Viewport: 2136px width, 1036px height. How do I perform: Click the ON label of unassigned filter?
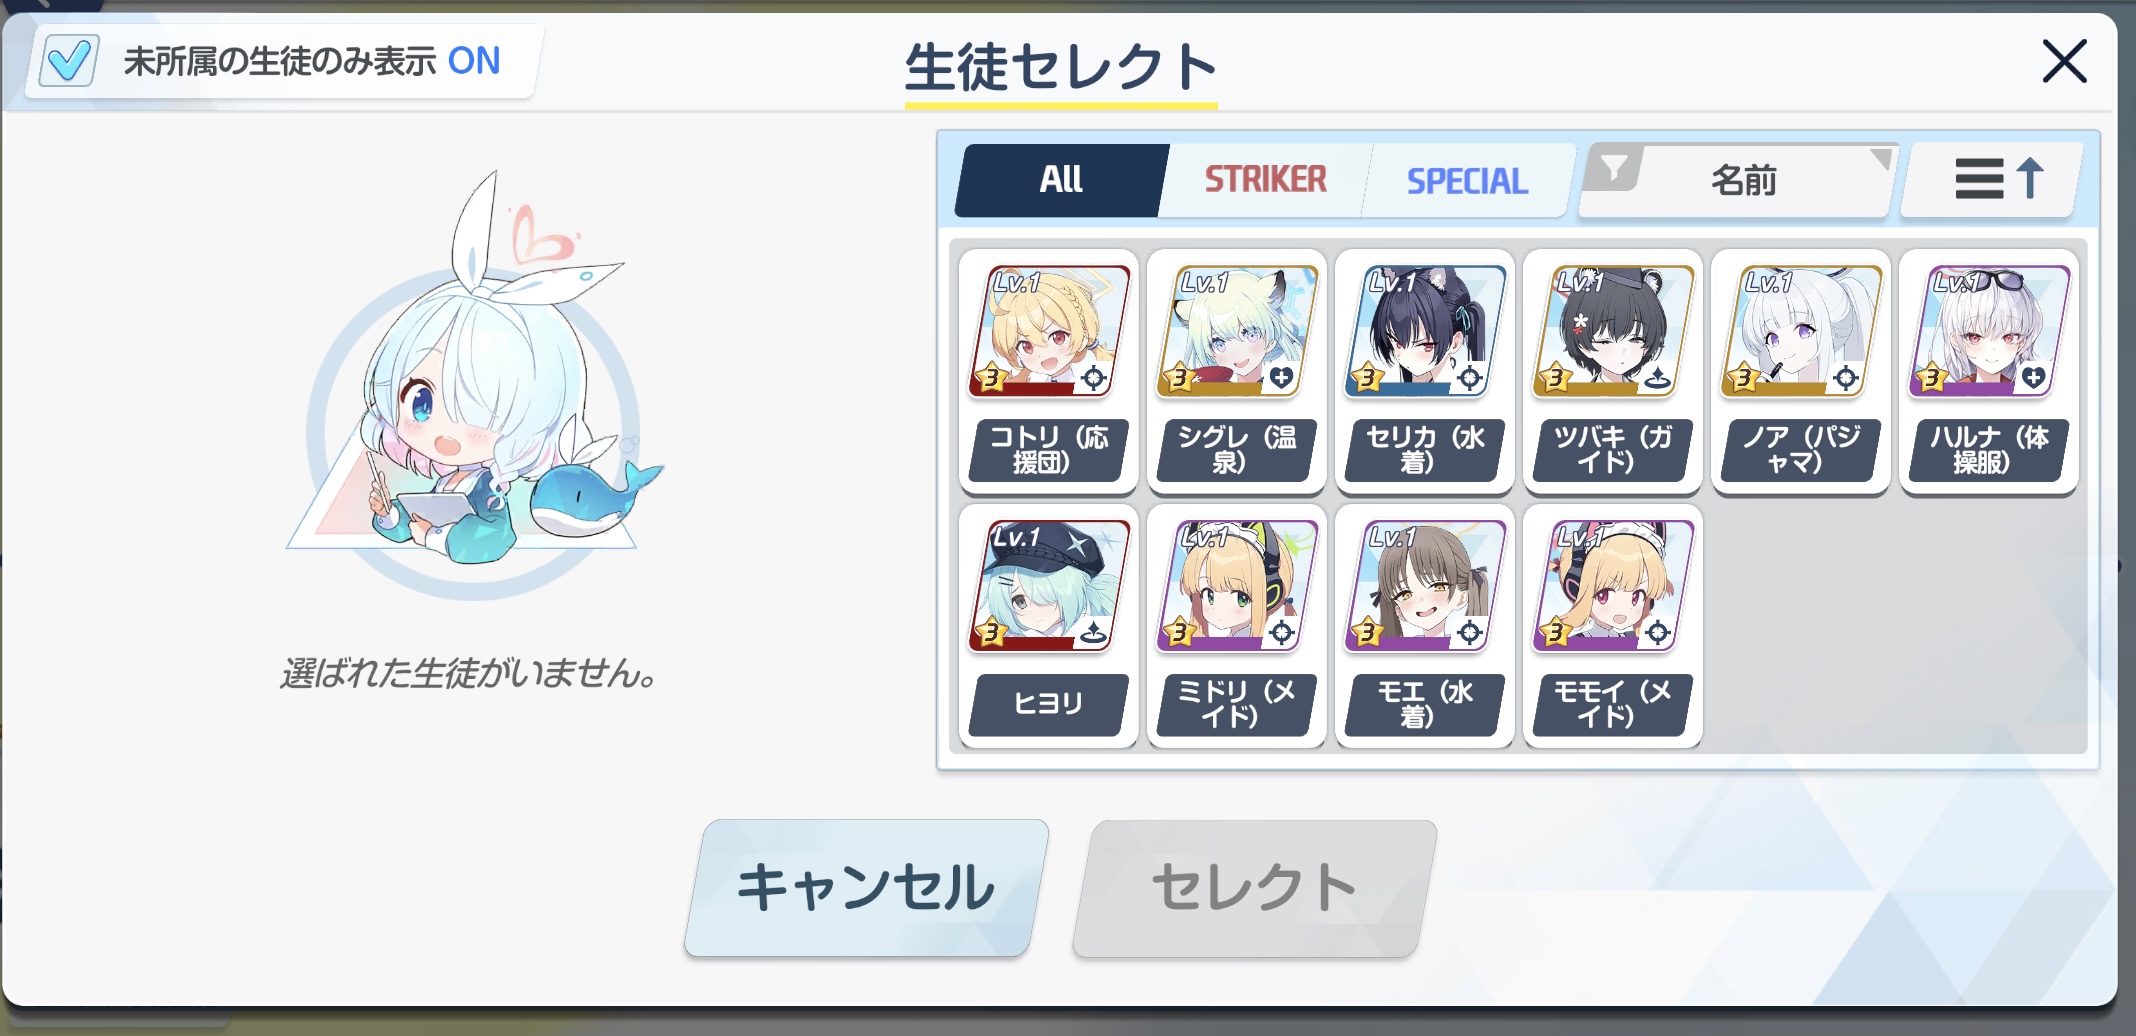point(474,61)
